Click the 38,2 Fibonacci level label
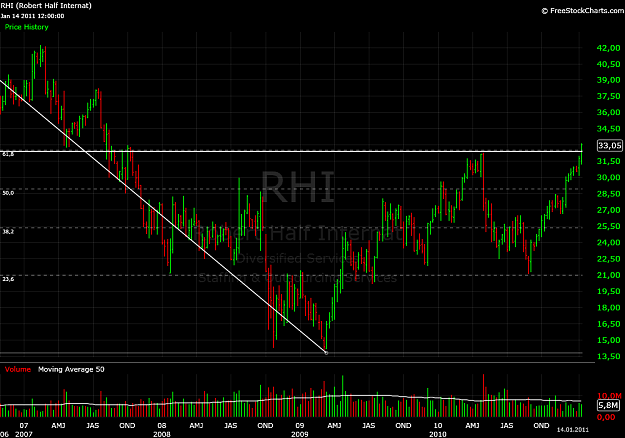625x438 pixels. (x=8, y=232)
